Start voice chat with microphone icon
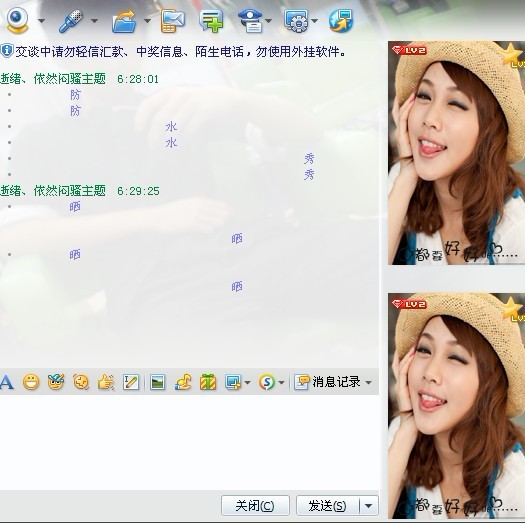Viewport: 525px width, 523px height. click(x=71, y=21)
